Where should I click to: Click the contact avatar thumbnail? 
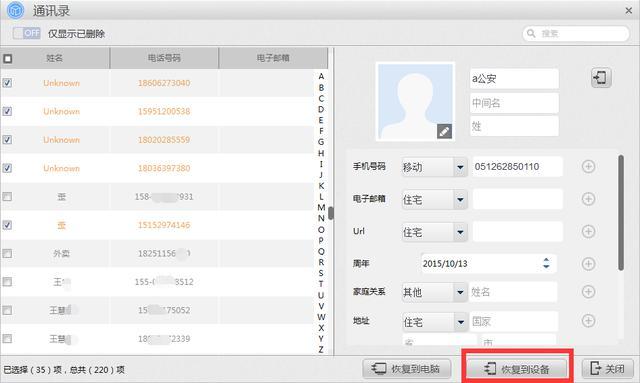click(415, 101)
